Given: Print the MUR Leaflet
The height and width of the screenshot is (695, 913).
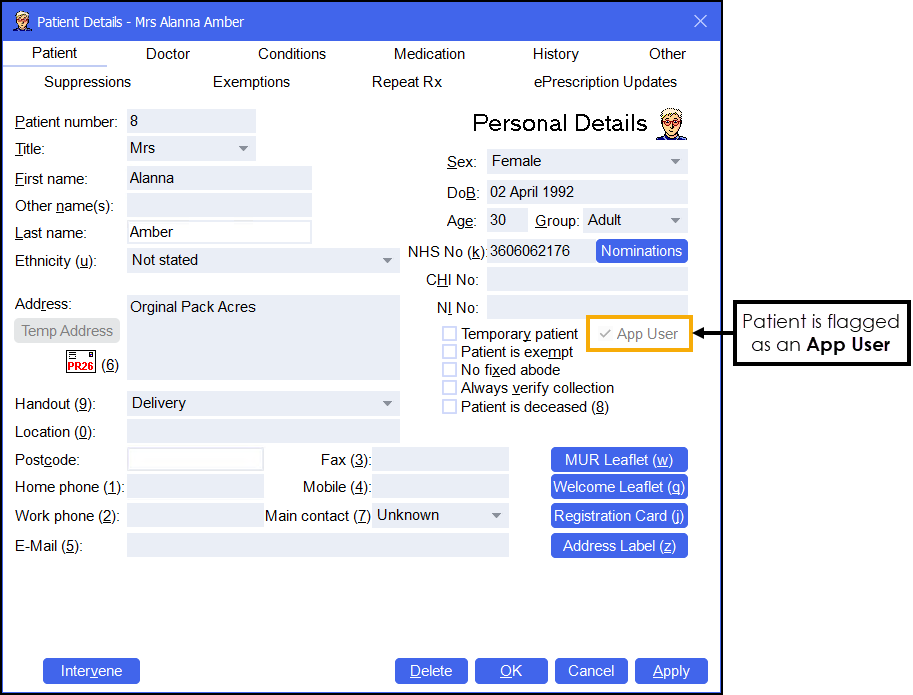Looking at the screenshot, I should [619, 460].
